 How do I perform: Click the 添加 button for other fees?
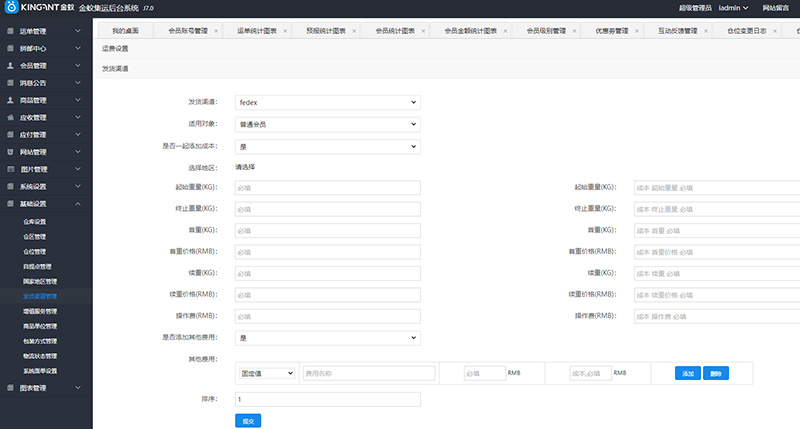pyautogui.click(x=687, y=373)
